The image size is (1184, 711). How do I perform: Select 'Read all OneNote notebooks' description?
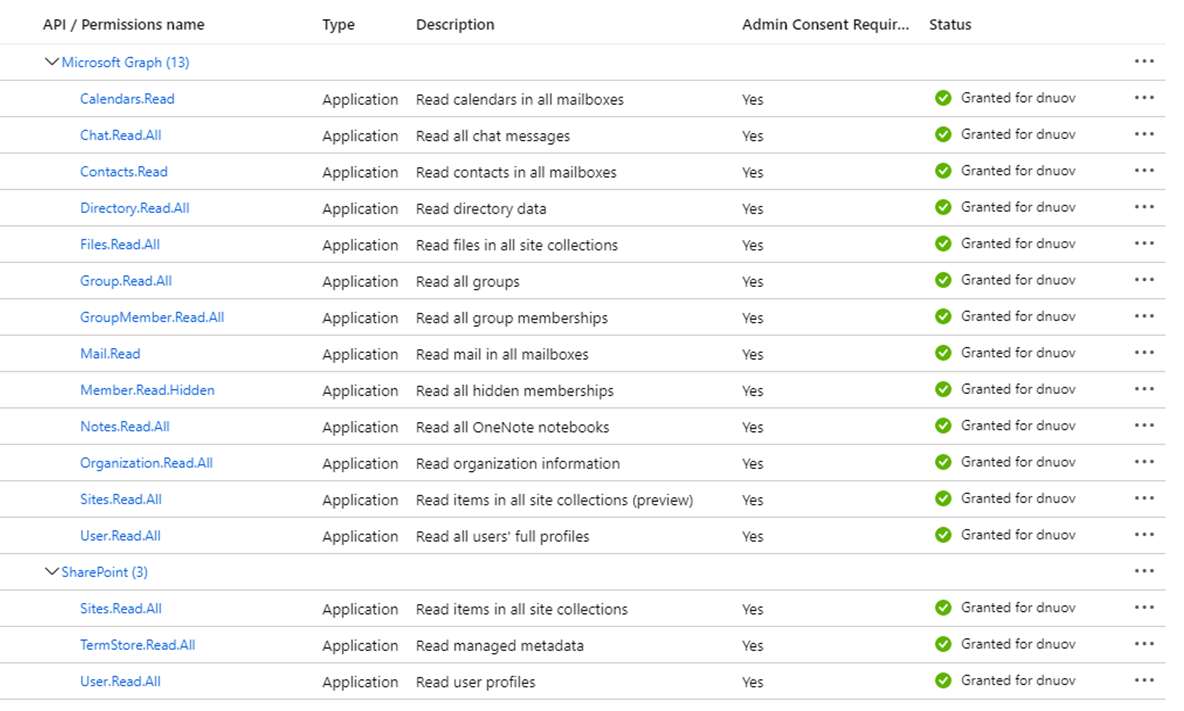(x=513, y=427)
